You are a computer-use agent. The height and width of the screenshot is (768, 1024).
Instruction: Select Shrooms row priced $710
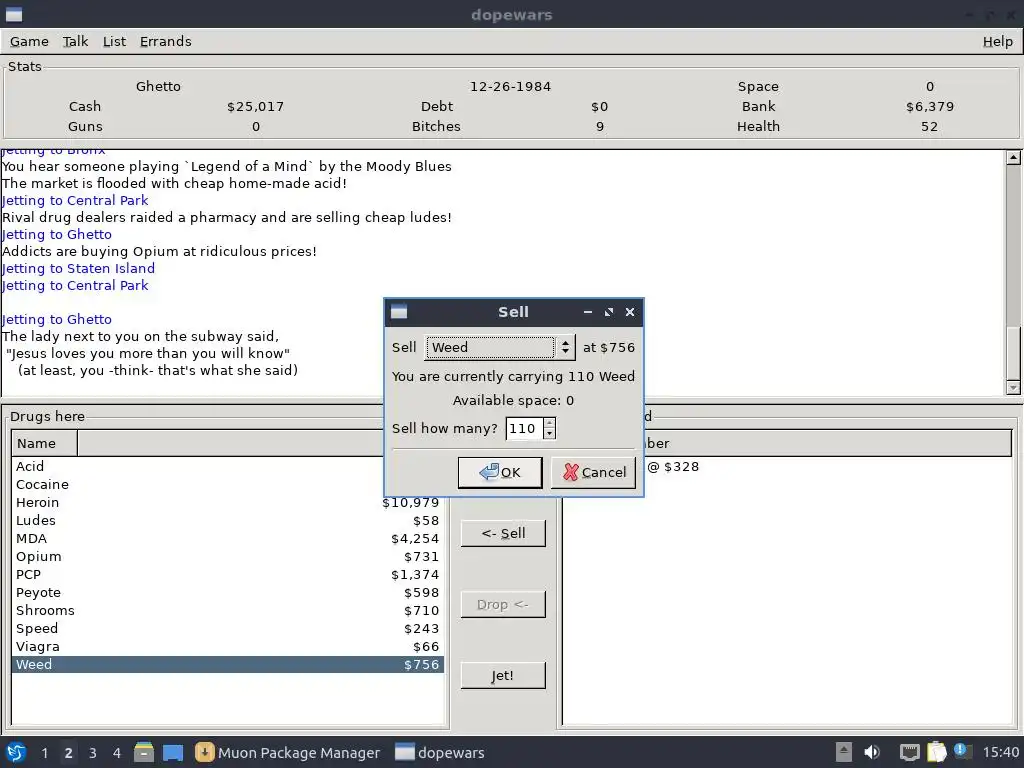pyautogui.click(x=228, y=610)
